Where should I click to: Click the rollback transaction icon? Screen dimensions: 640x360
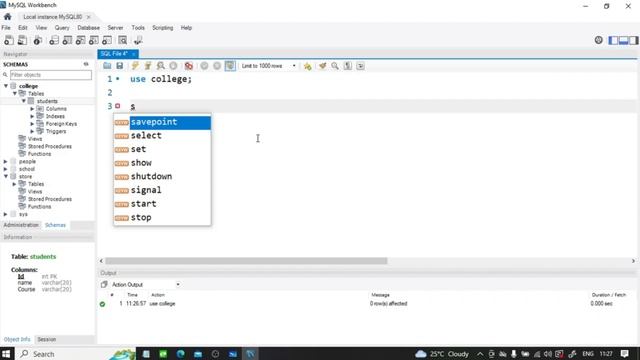click(217, 66)
